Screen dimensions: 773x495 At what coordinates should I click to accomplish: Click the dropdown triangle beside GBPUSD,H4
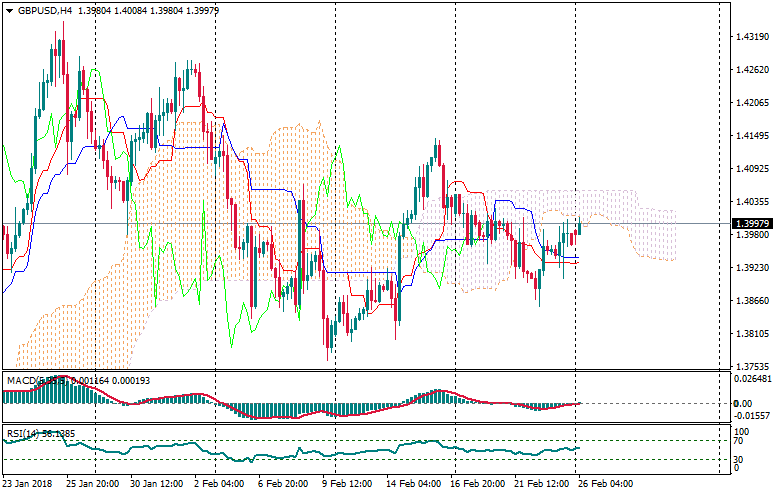(x=9, y=10)
